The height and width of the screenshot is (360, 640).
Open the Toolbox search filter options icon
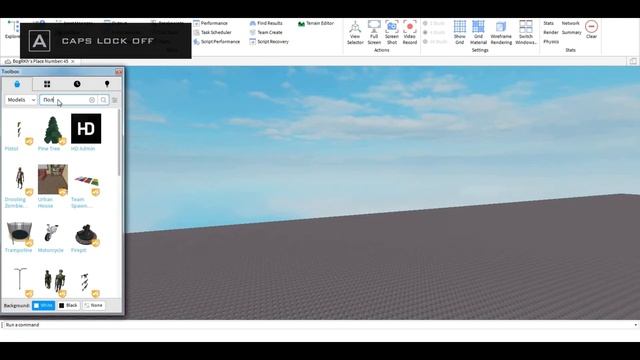pos(115,100)
